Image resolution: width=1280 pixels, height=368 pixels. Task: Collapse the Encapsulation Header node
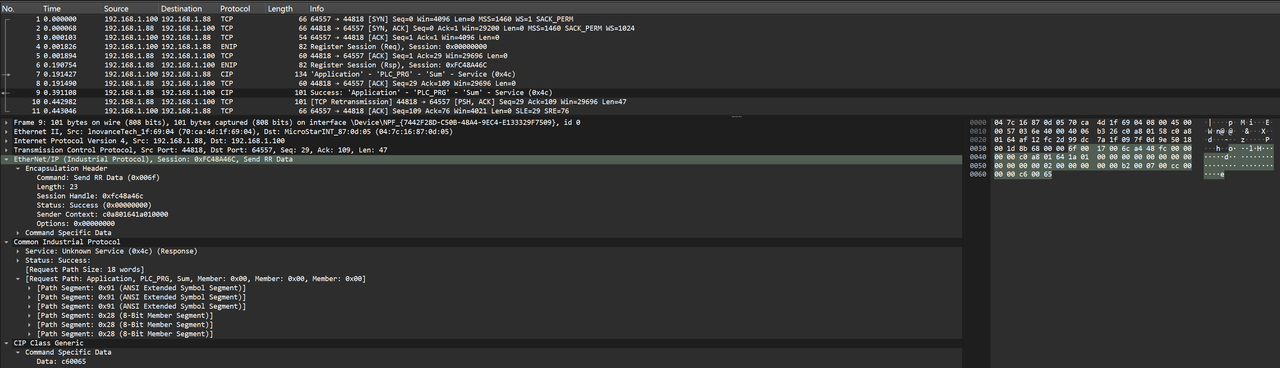[18, 168]
